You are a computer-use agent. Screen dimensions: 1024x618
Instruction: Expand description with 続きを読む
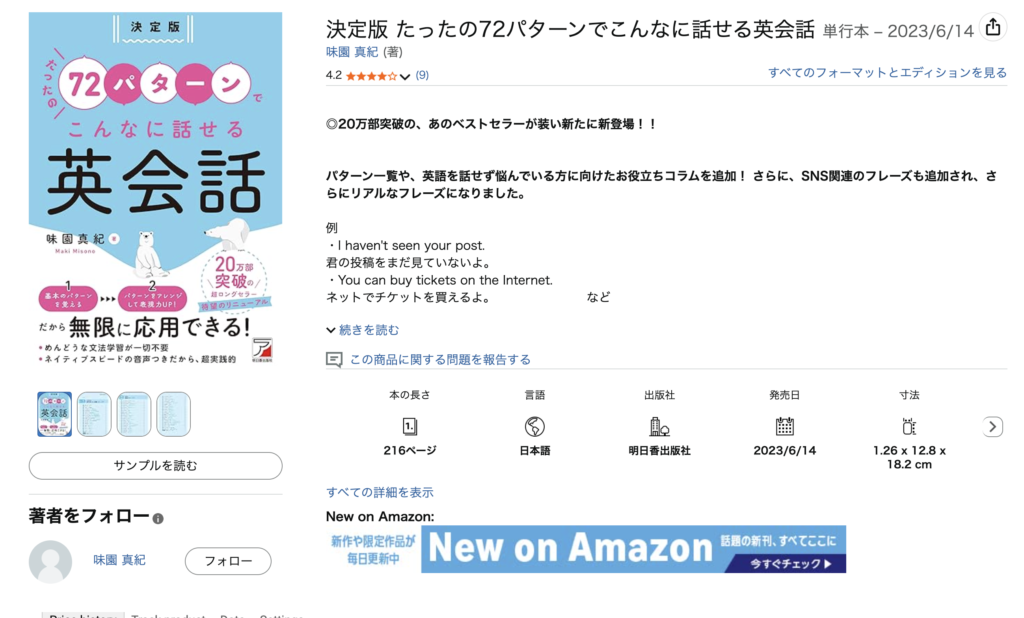click(363, 330)
